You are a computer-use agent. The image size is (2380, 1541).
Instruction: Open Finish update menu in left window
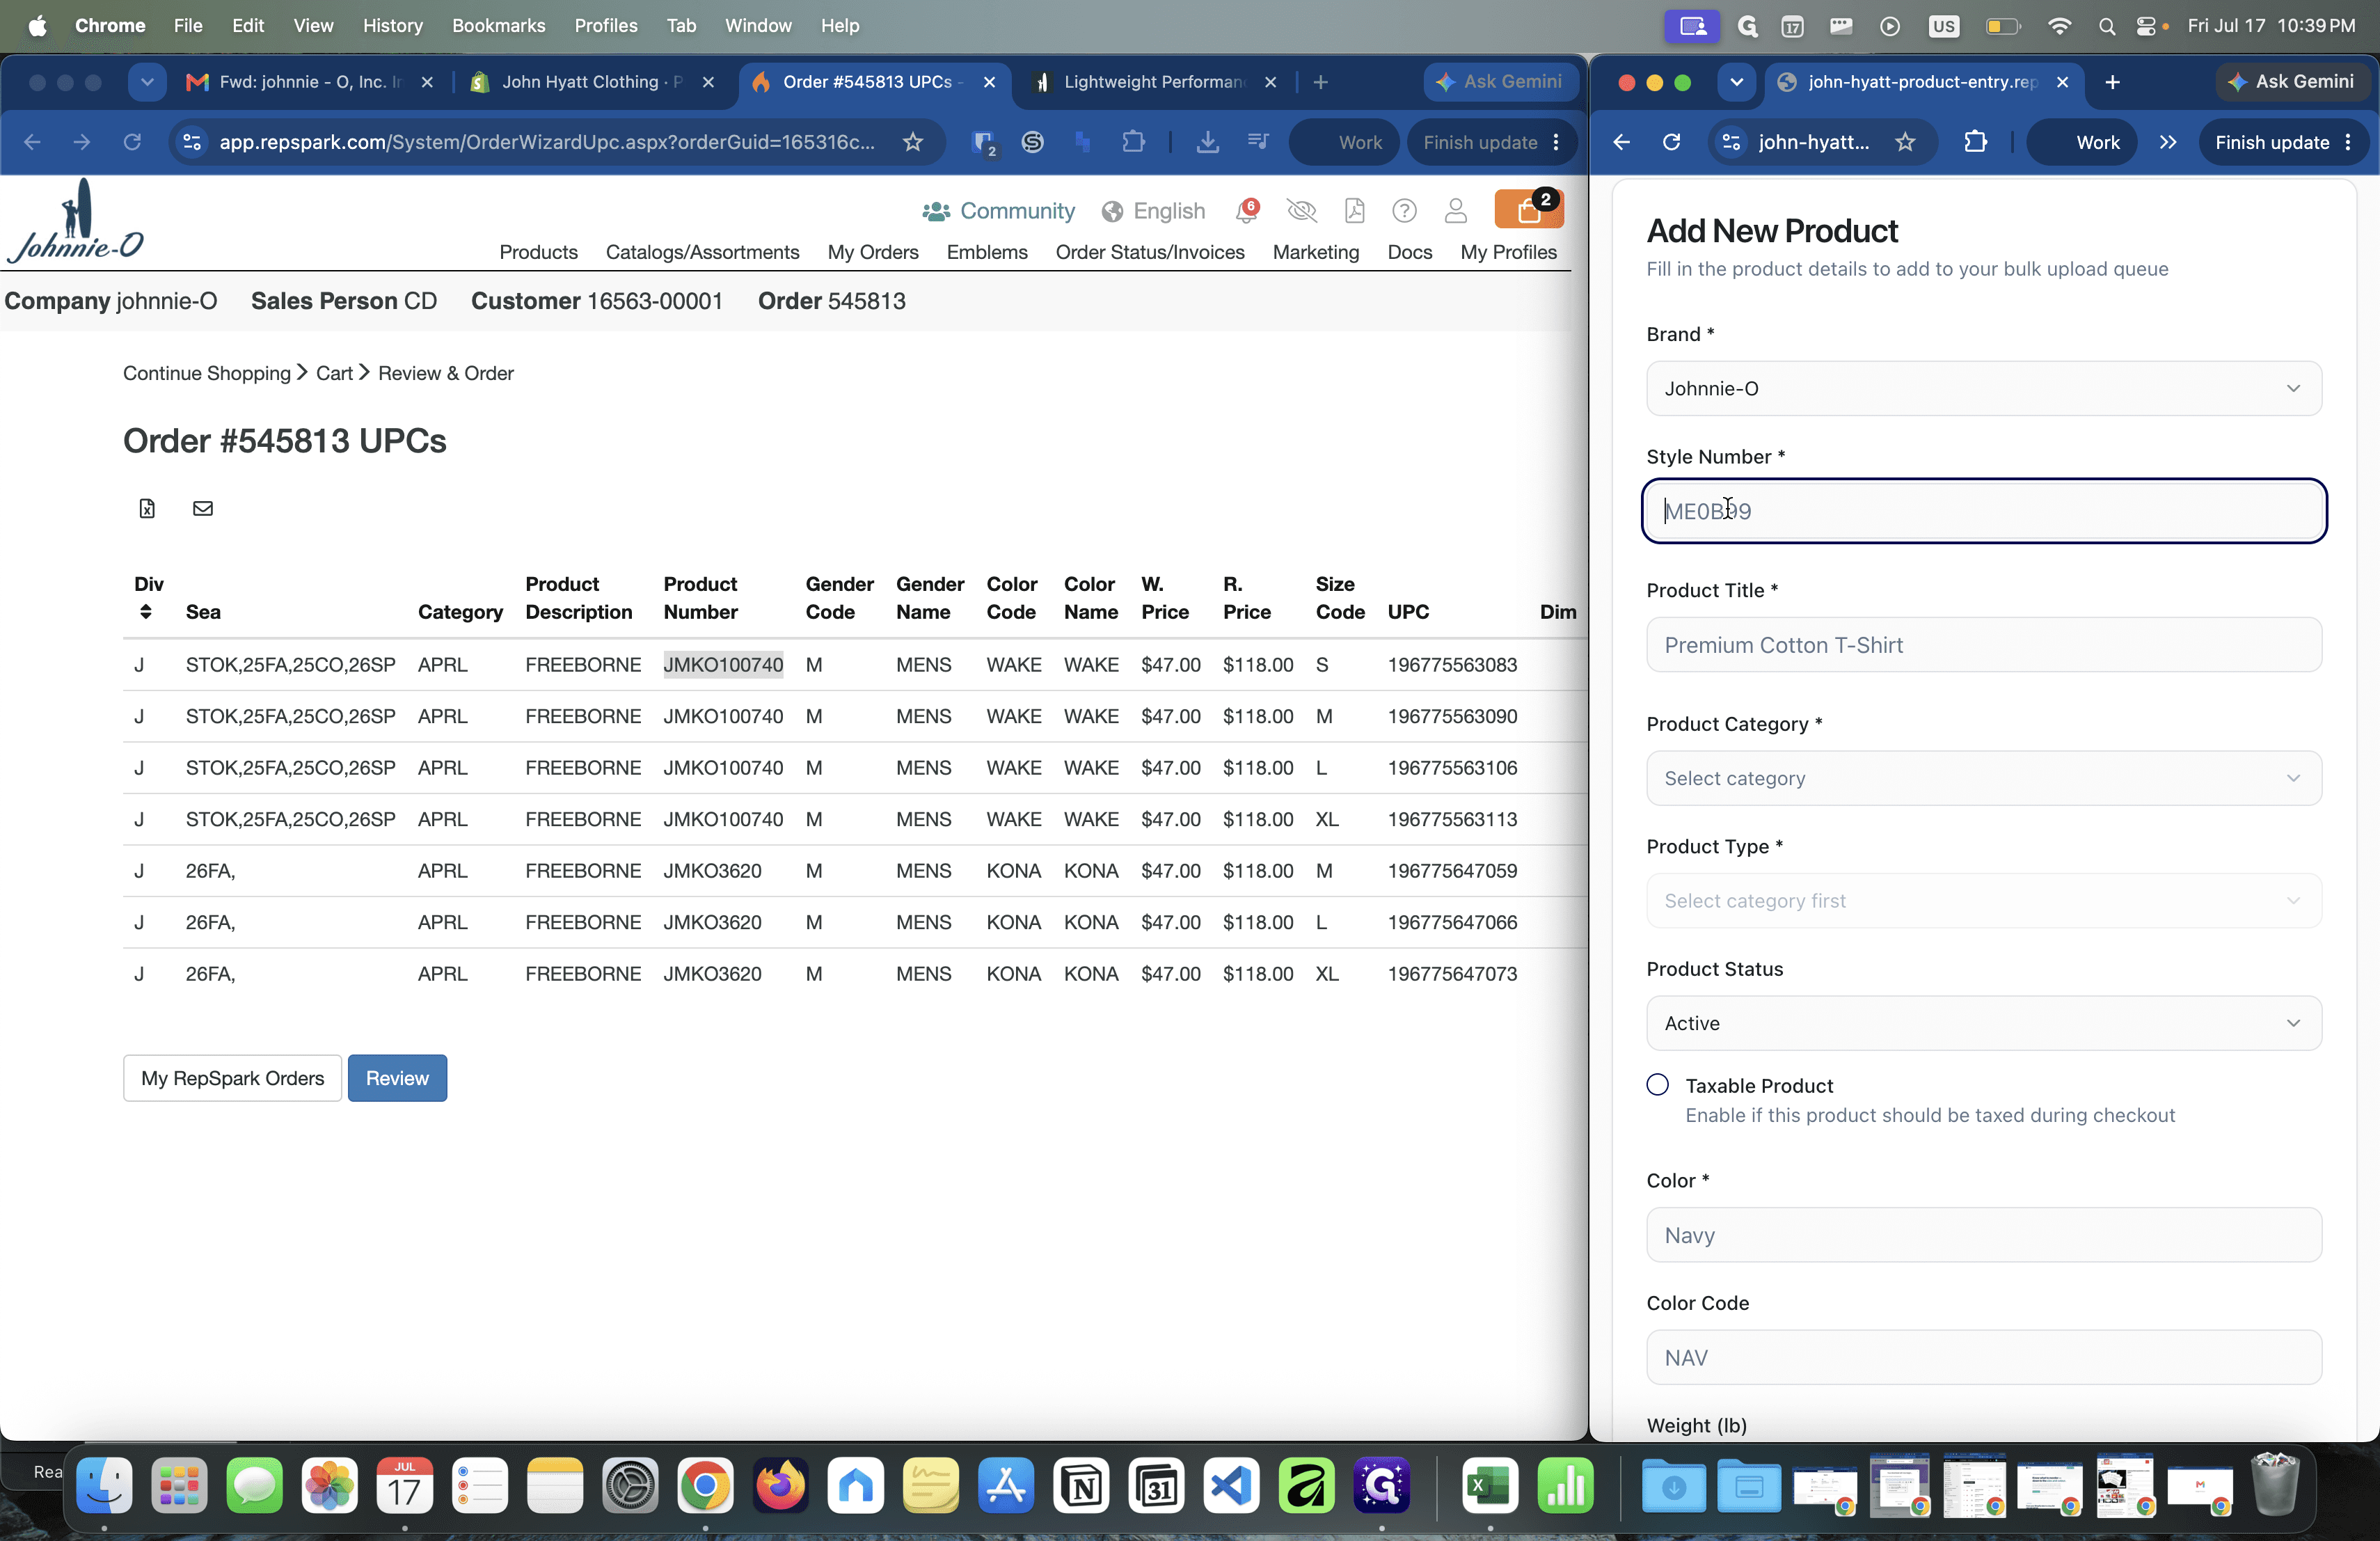(x=1491, y=142)
